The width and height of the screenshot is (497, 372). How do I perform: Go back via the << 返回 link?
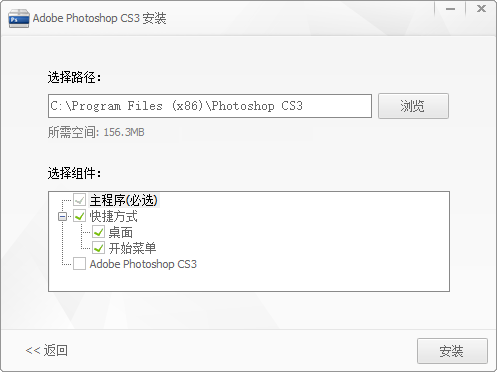[47, 350]
